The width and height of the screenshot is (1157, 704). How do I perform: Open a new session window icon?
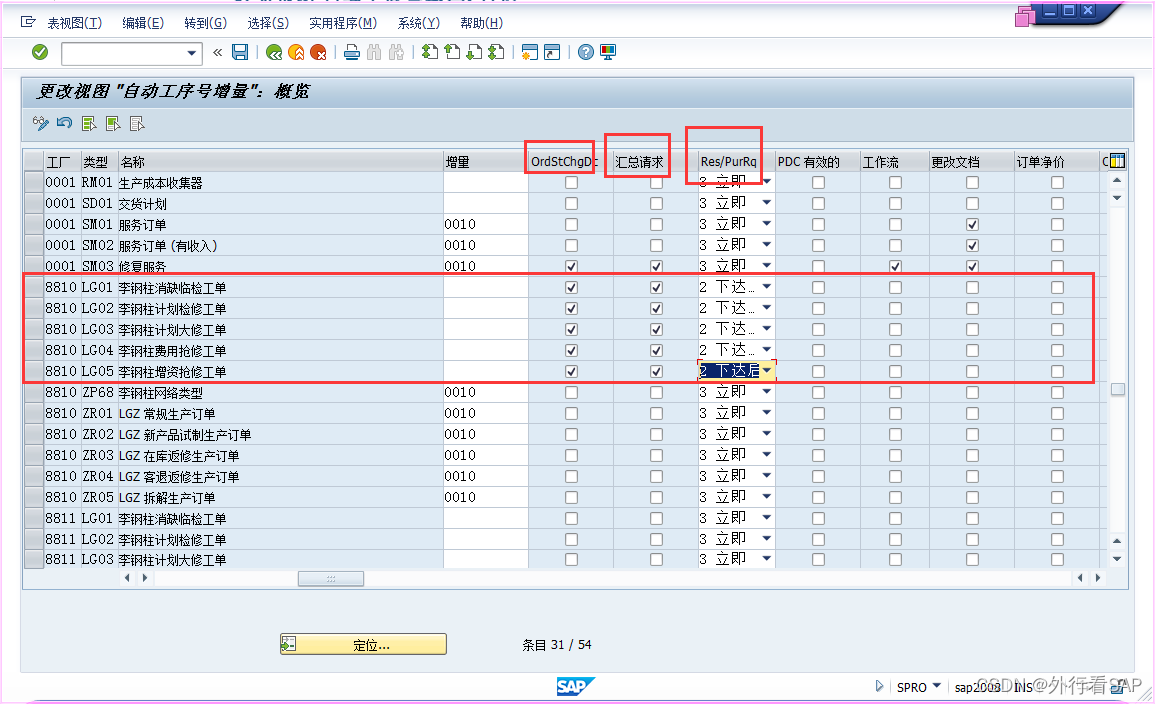pyautogui.click(x=529, y=52)
